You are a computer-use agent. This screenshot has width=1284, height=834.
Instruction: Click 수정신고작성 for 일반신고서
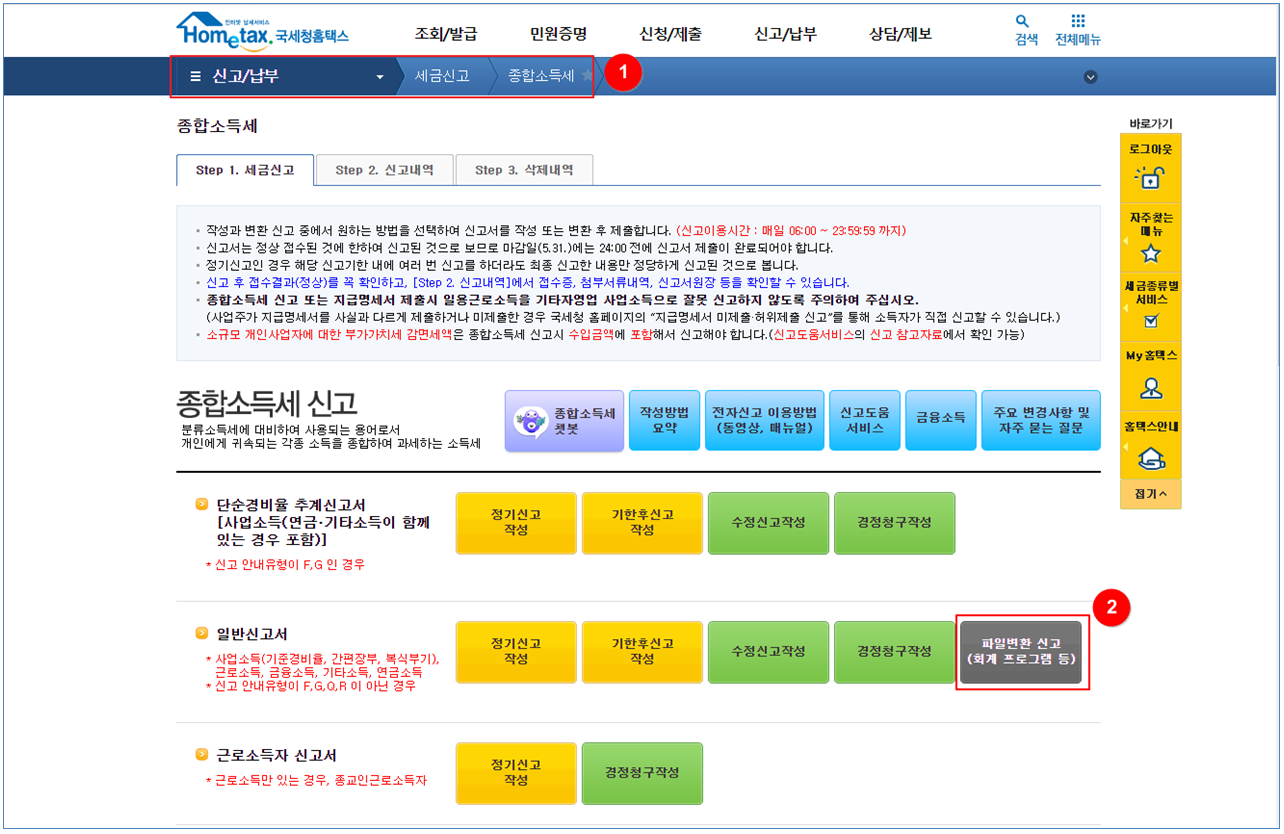click(x=768, y=652)
